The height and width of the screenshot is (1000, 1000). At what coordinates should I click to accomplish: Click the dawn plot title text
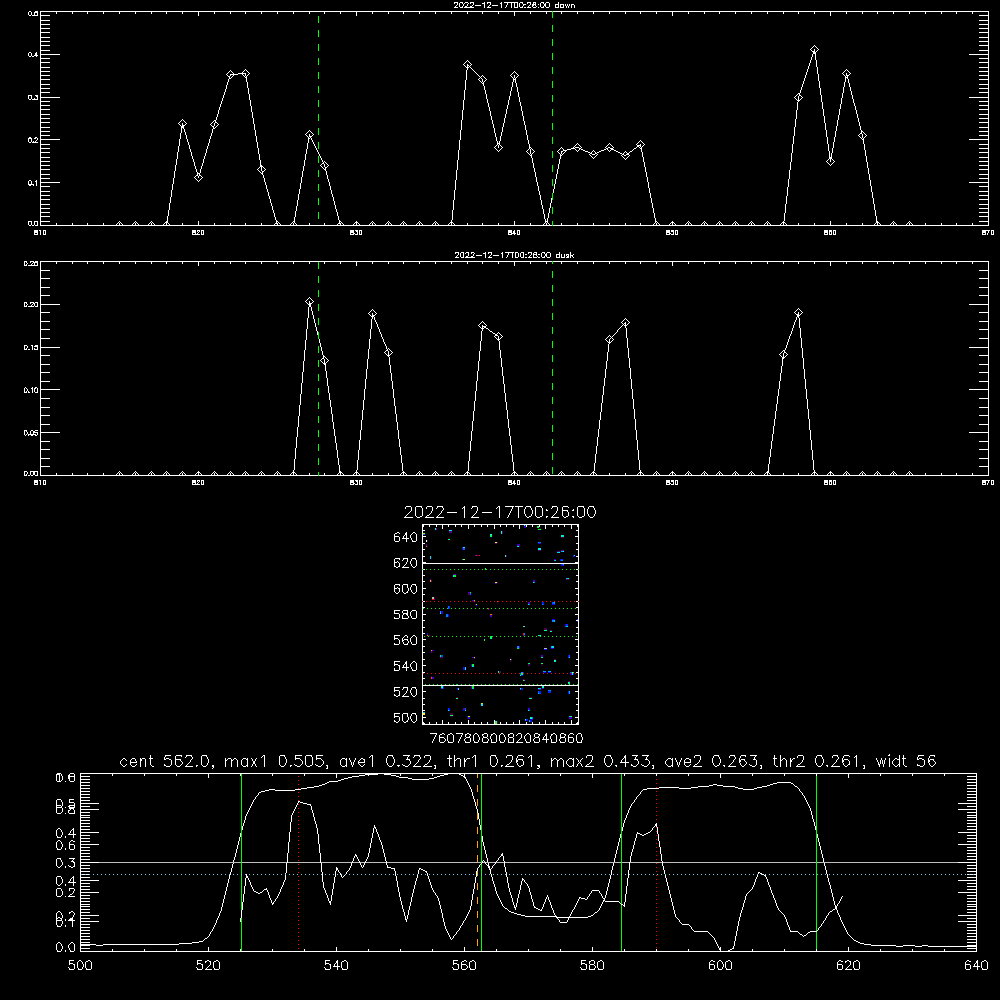pyautogui.click(x=514, y=5)
